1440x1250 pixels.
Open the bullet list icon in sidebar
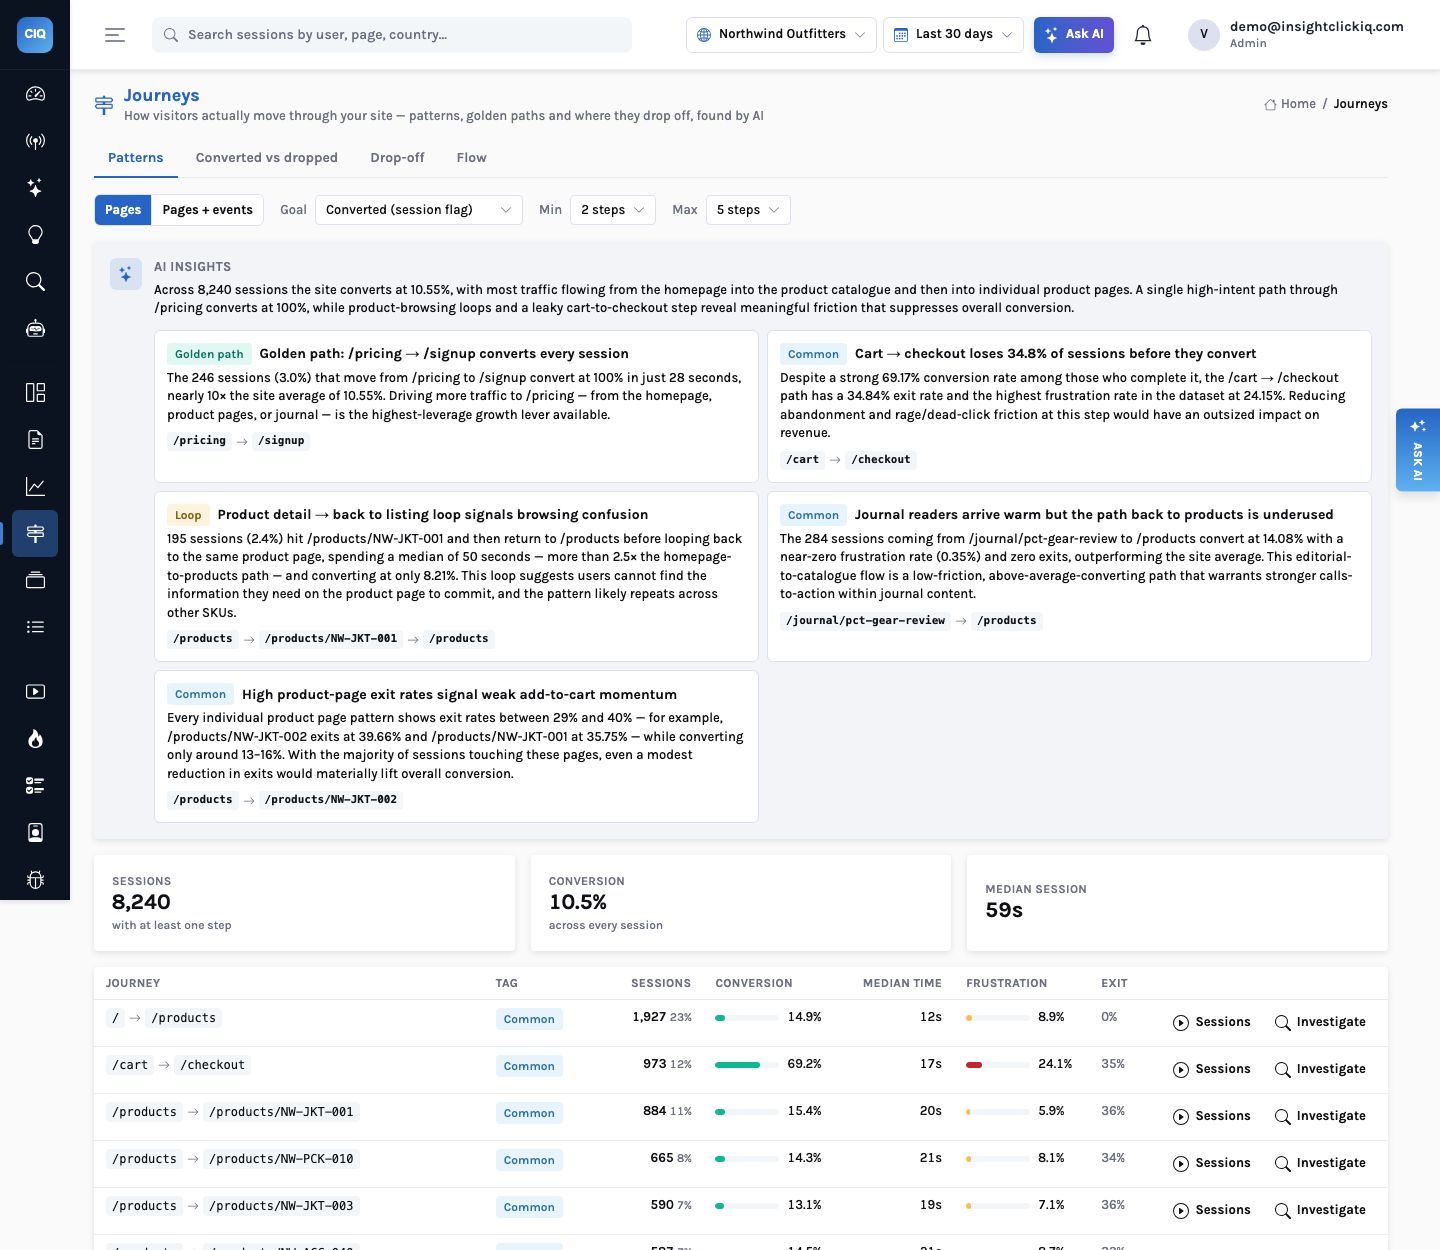click(x=35, y=627)
